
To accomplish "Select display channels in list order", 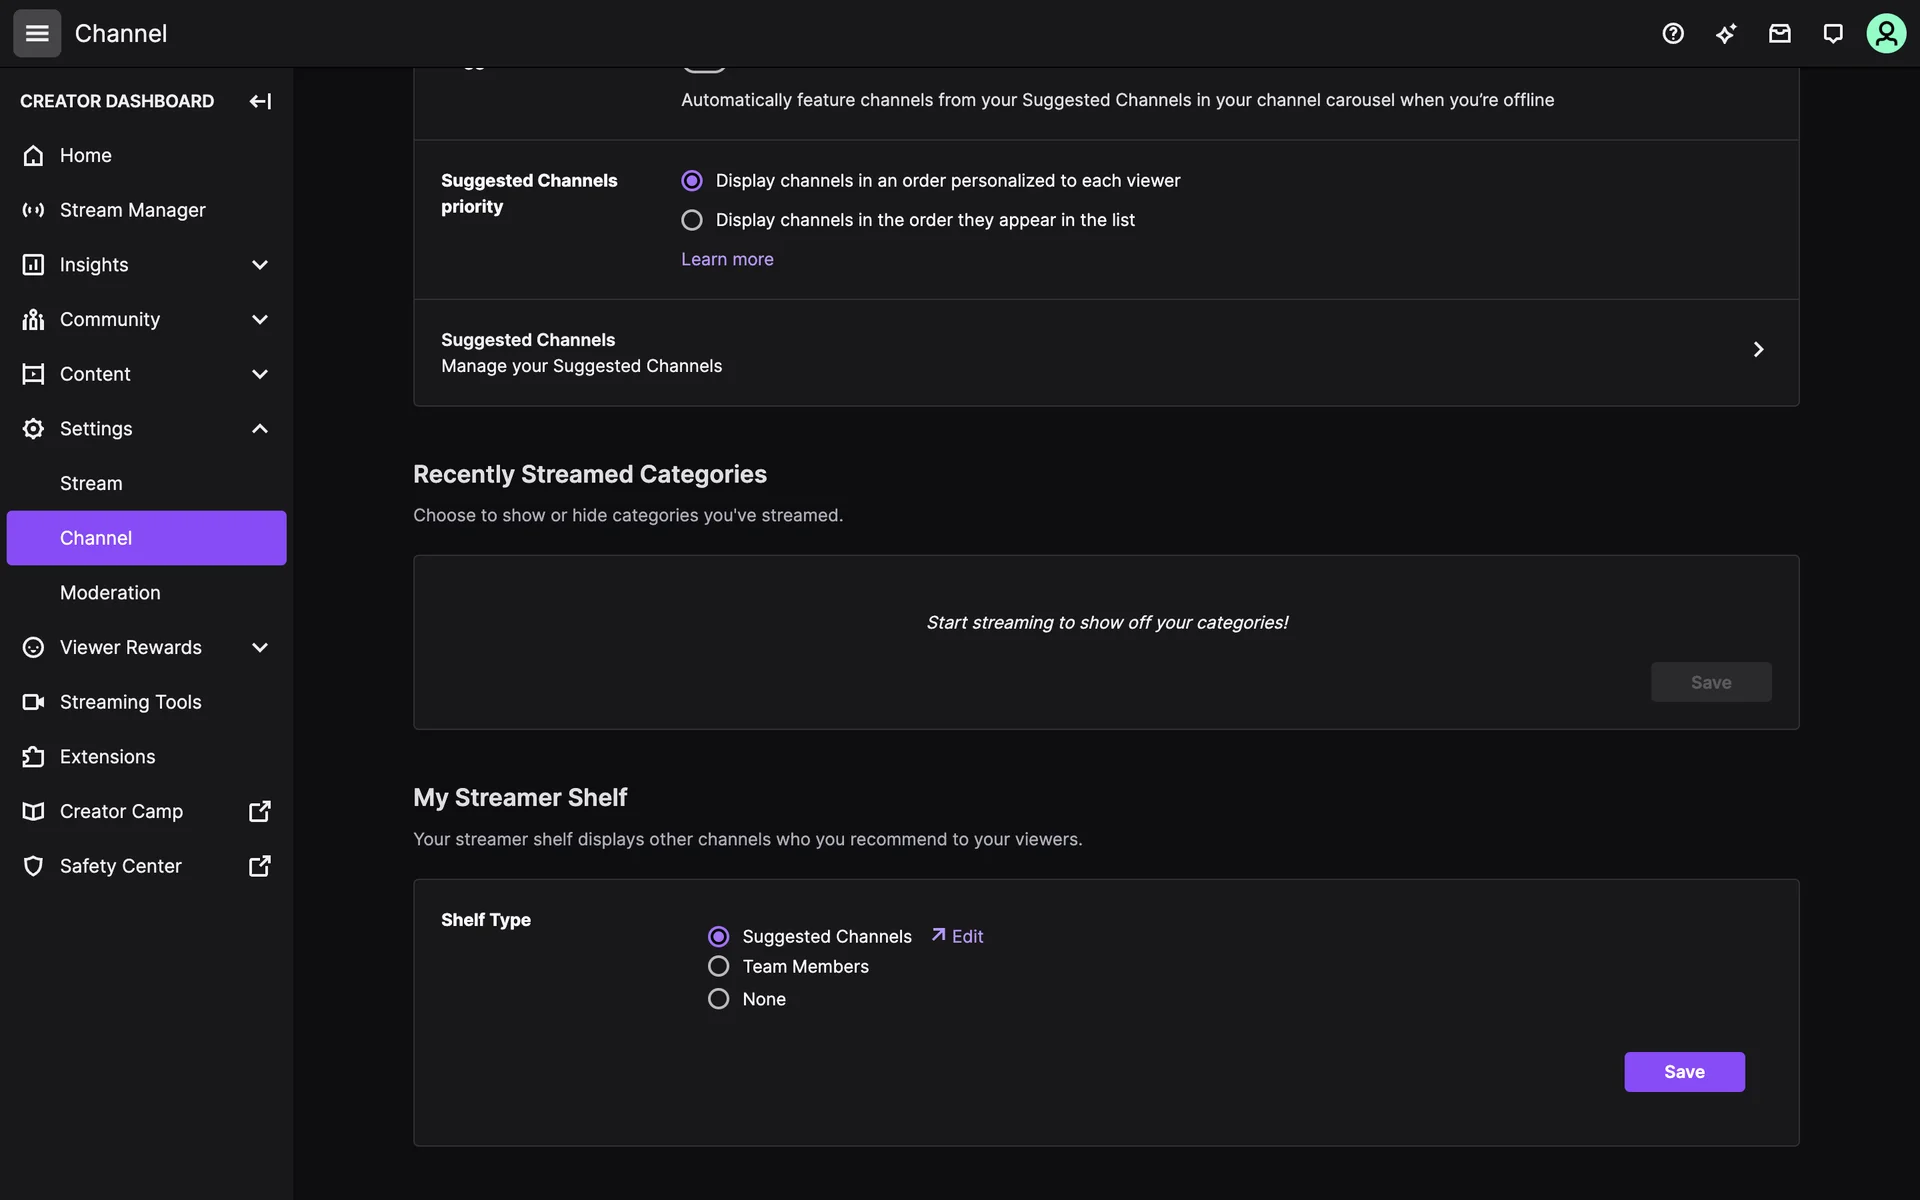I will (x=692, y=220).
